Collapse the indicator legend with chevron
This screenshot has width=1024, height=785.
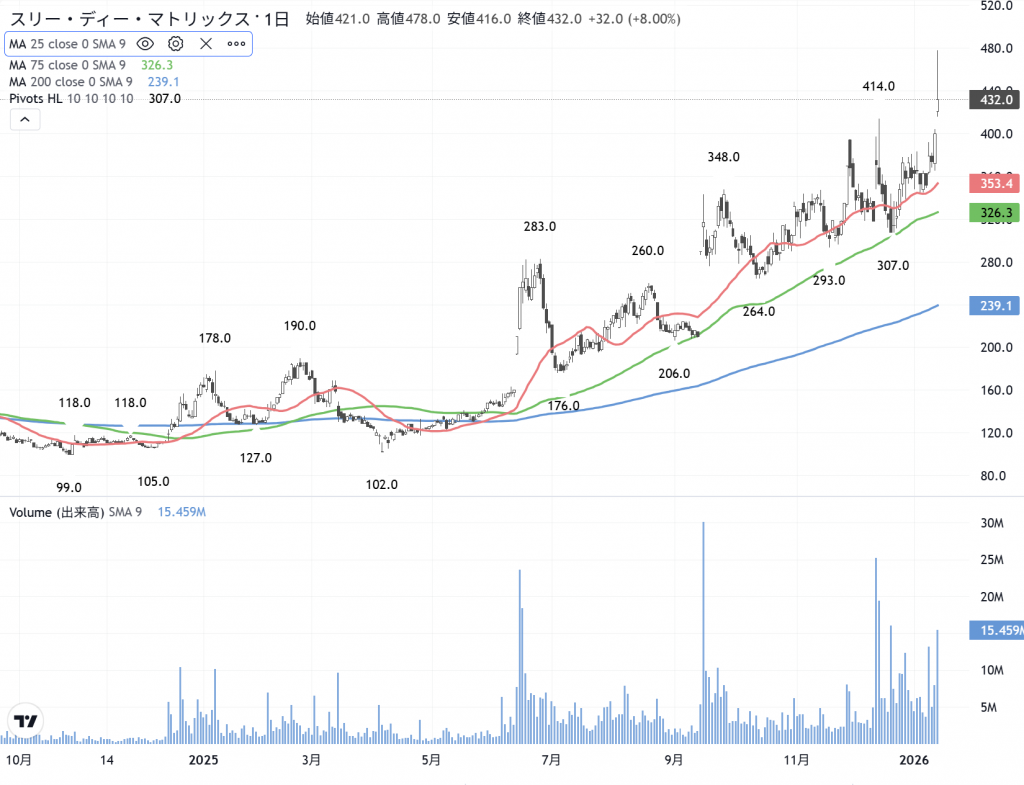(25, 120)
